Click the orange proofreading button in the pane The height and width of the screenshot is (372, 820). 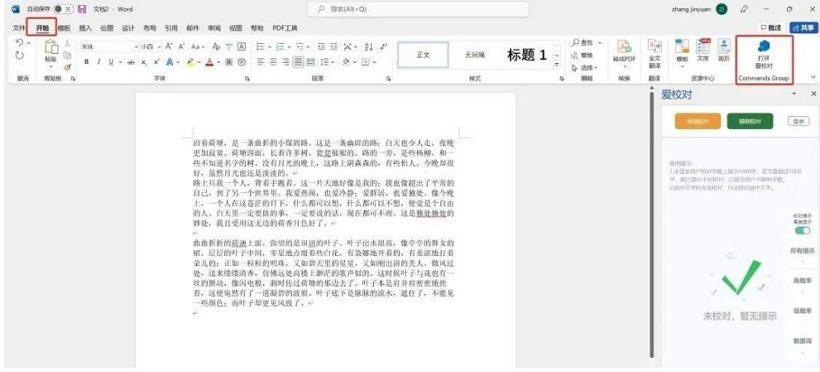click(698, 121)
